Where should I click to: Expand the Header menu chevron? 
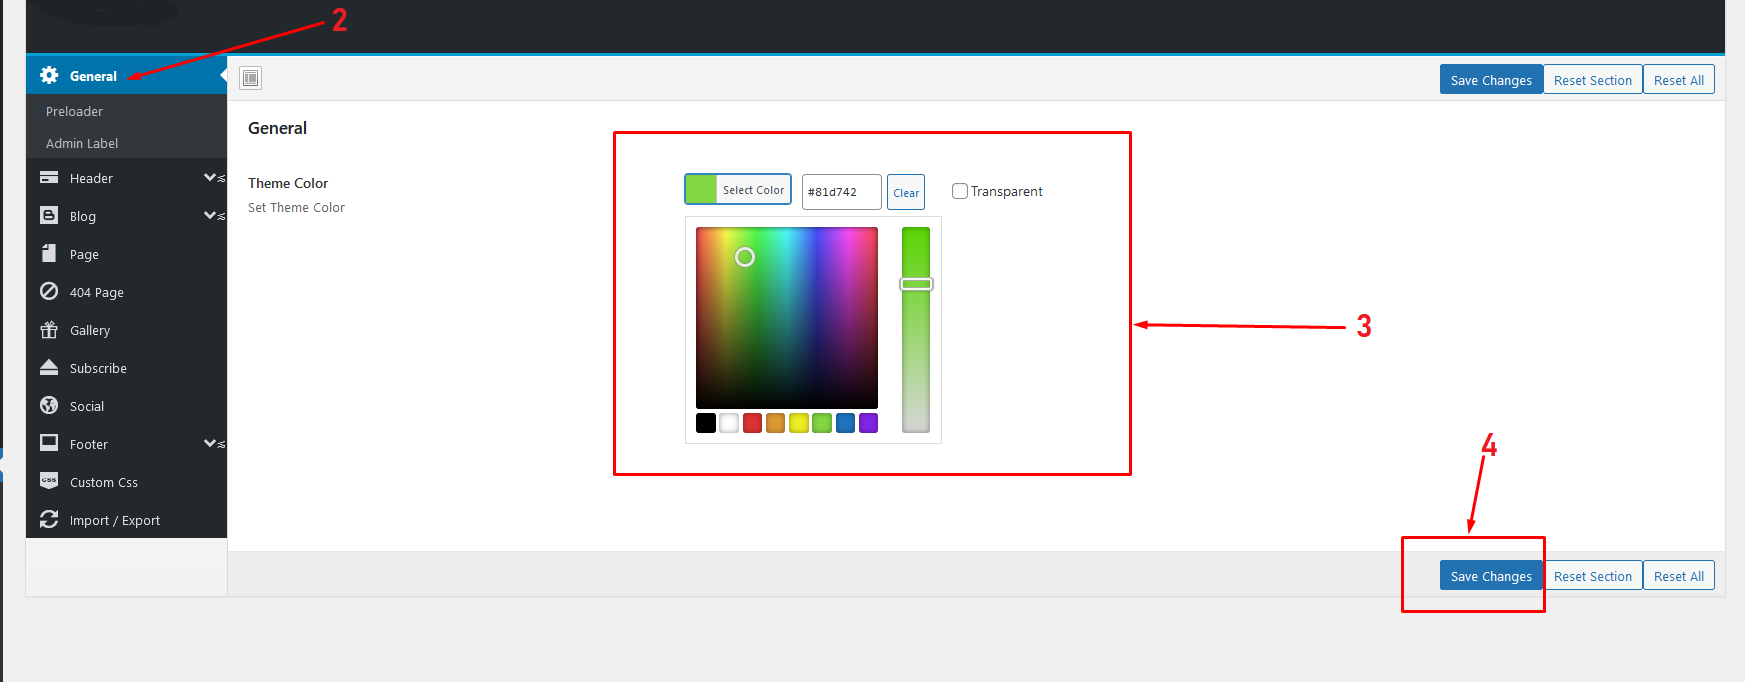(211, 178)
